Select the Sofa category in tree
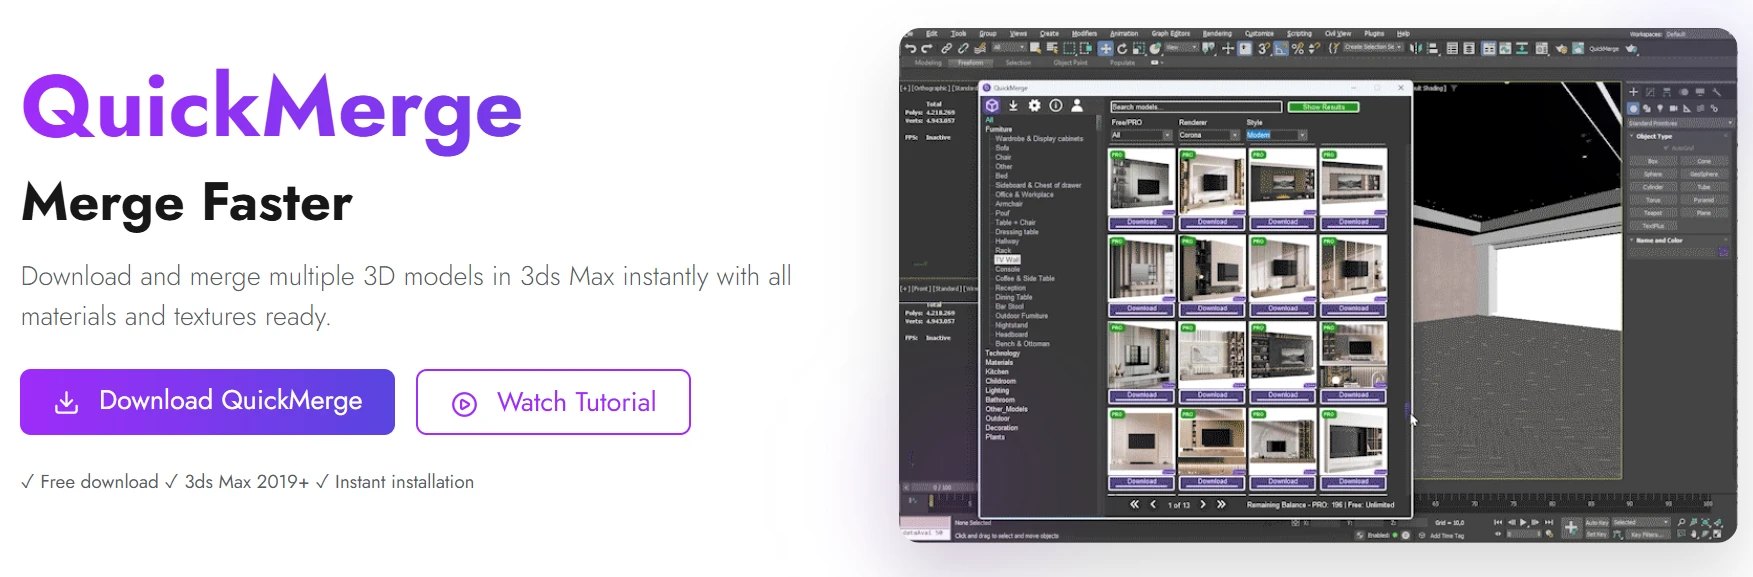The width and height of the screenshot is (1753, 577). (x=1002, y=148)
